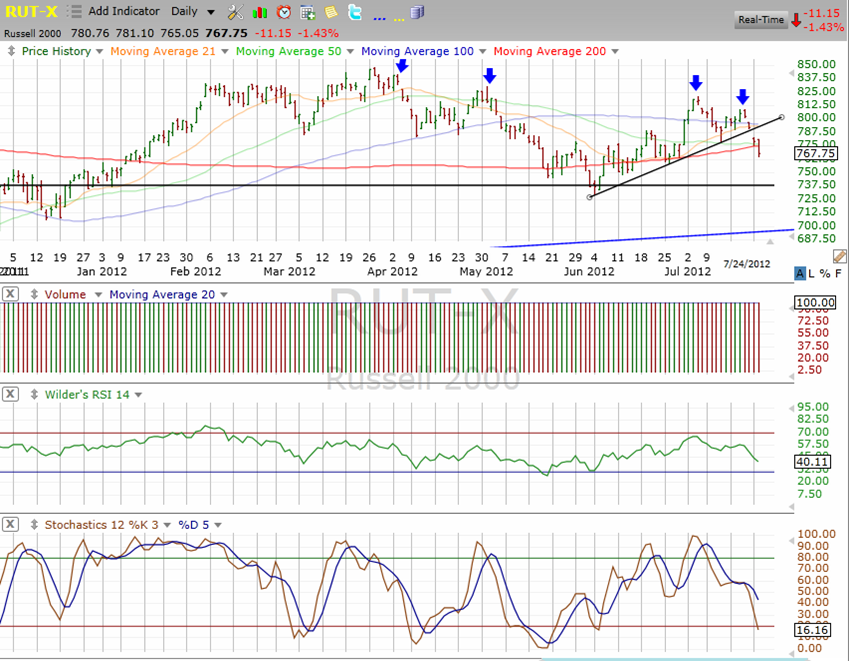Click the move handle left of Wilder's RSI
The width and height of the screenshot is (849, 661).
(34, 395)
